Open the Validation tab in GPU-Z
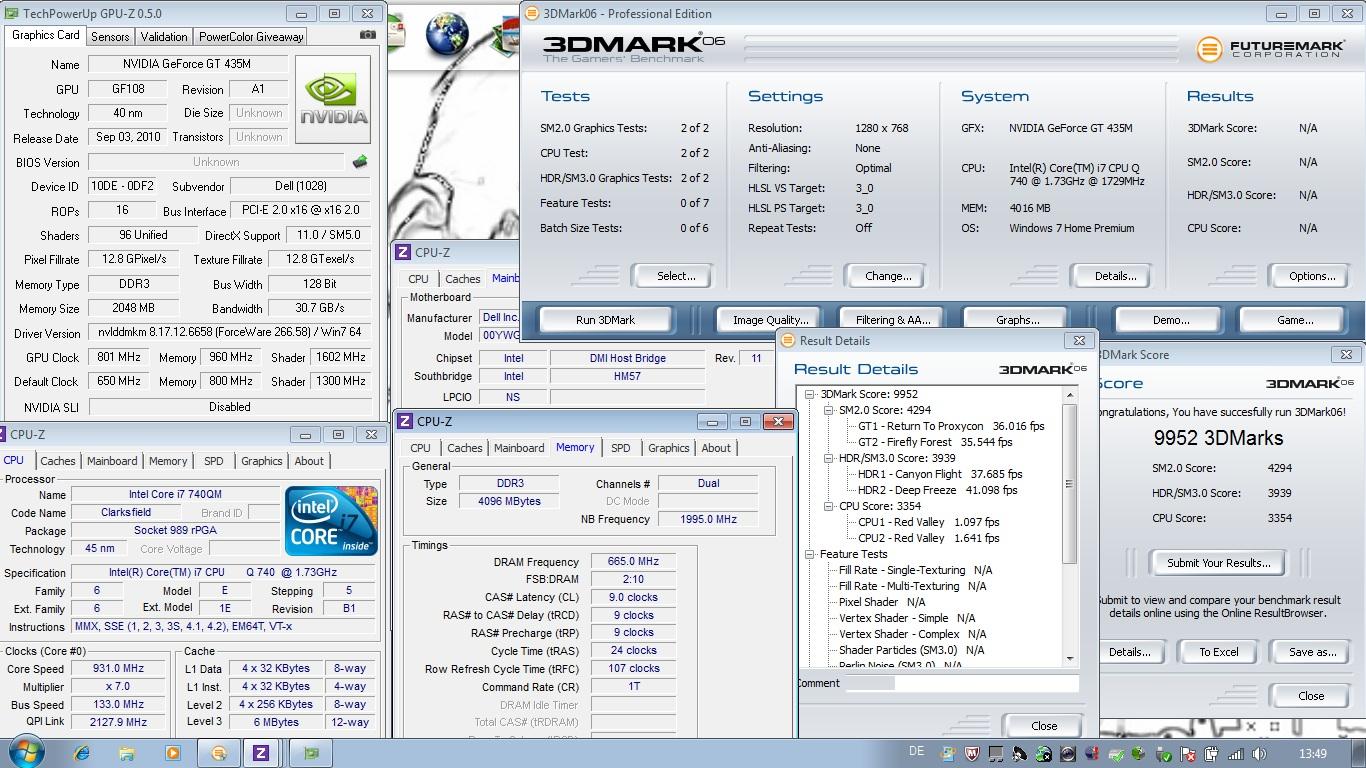1366x768 pixels. coord(164,36)
